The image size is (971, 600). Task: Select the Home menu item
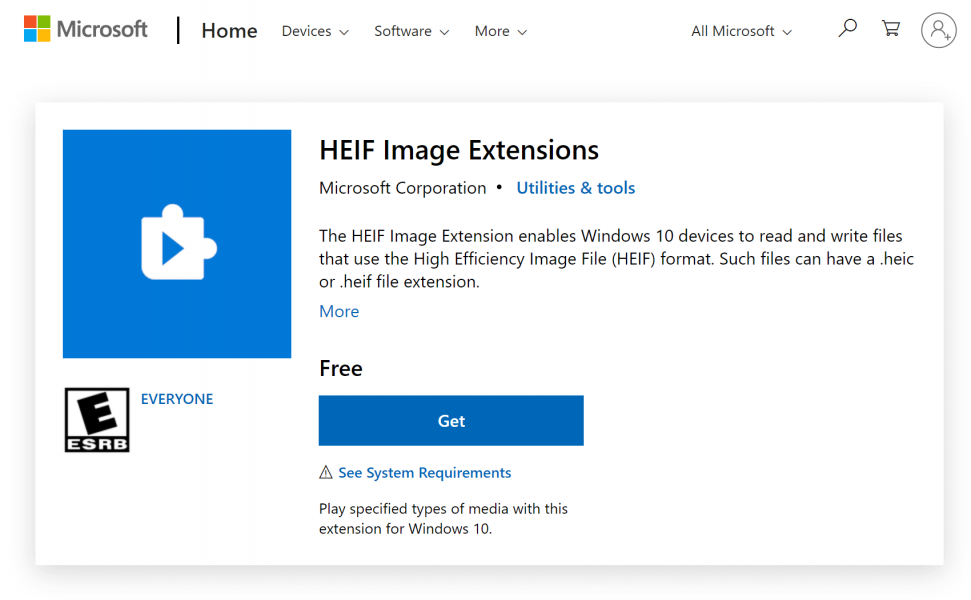pyautogui.click(x=229, y=30)
